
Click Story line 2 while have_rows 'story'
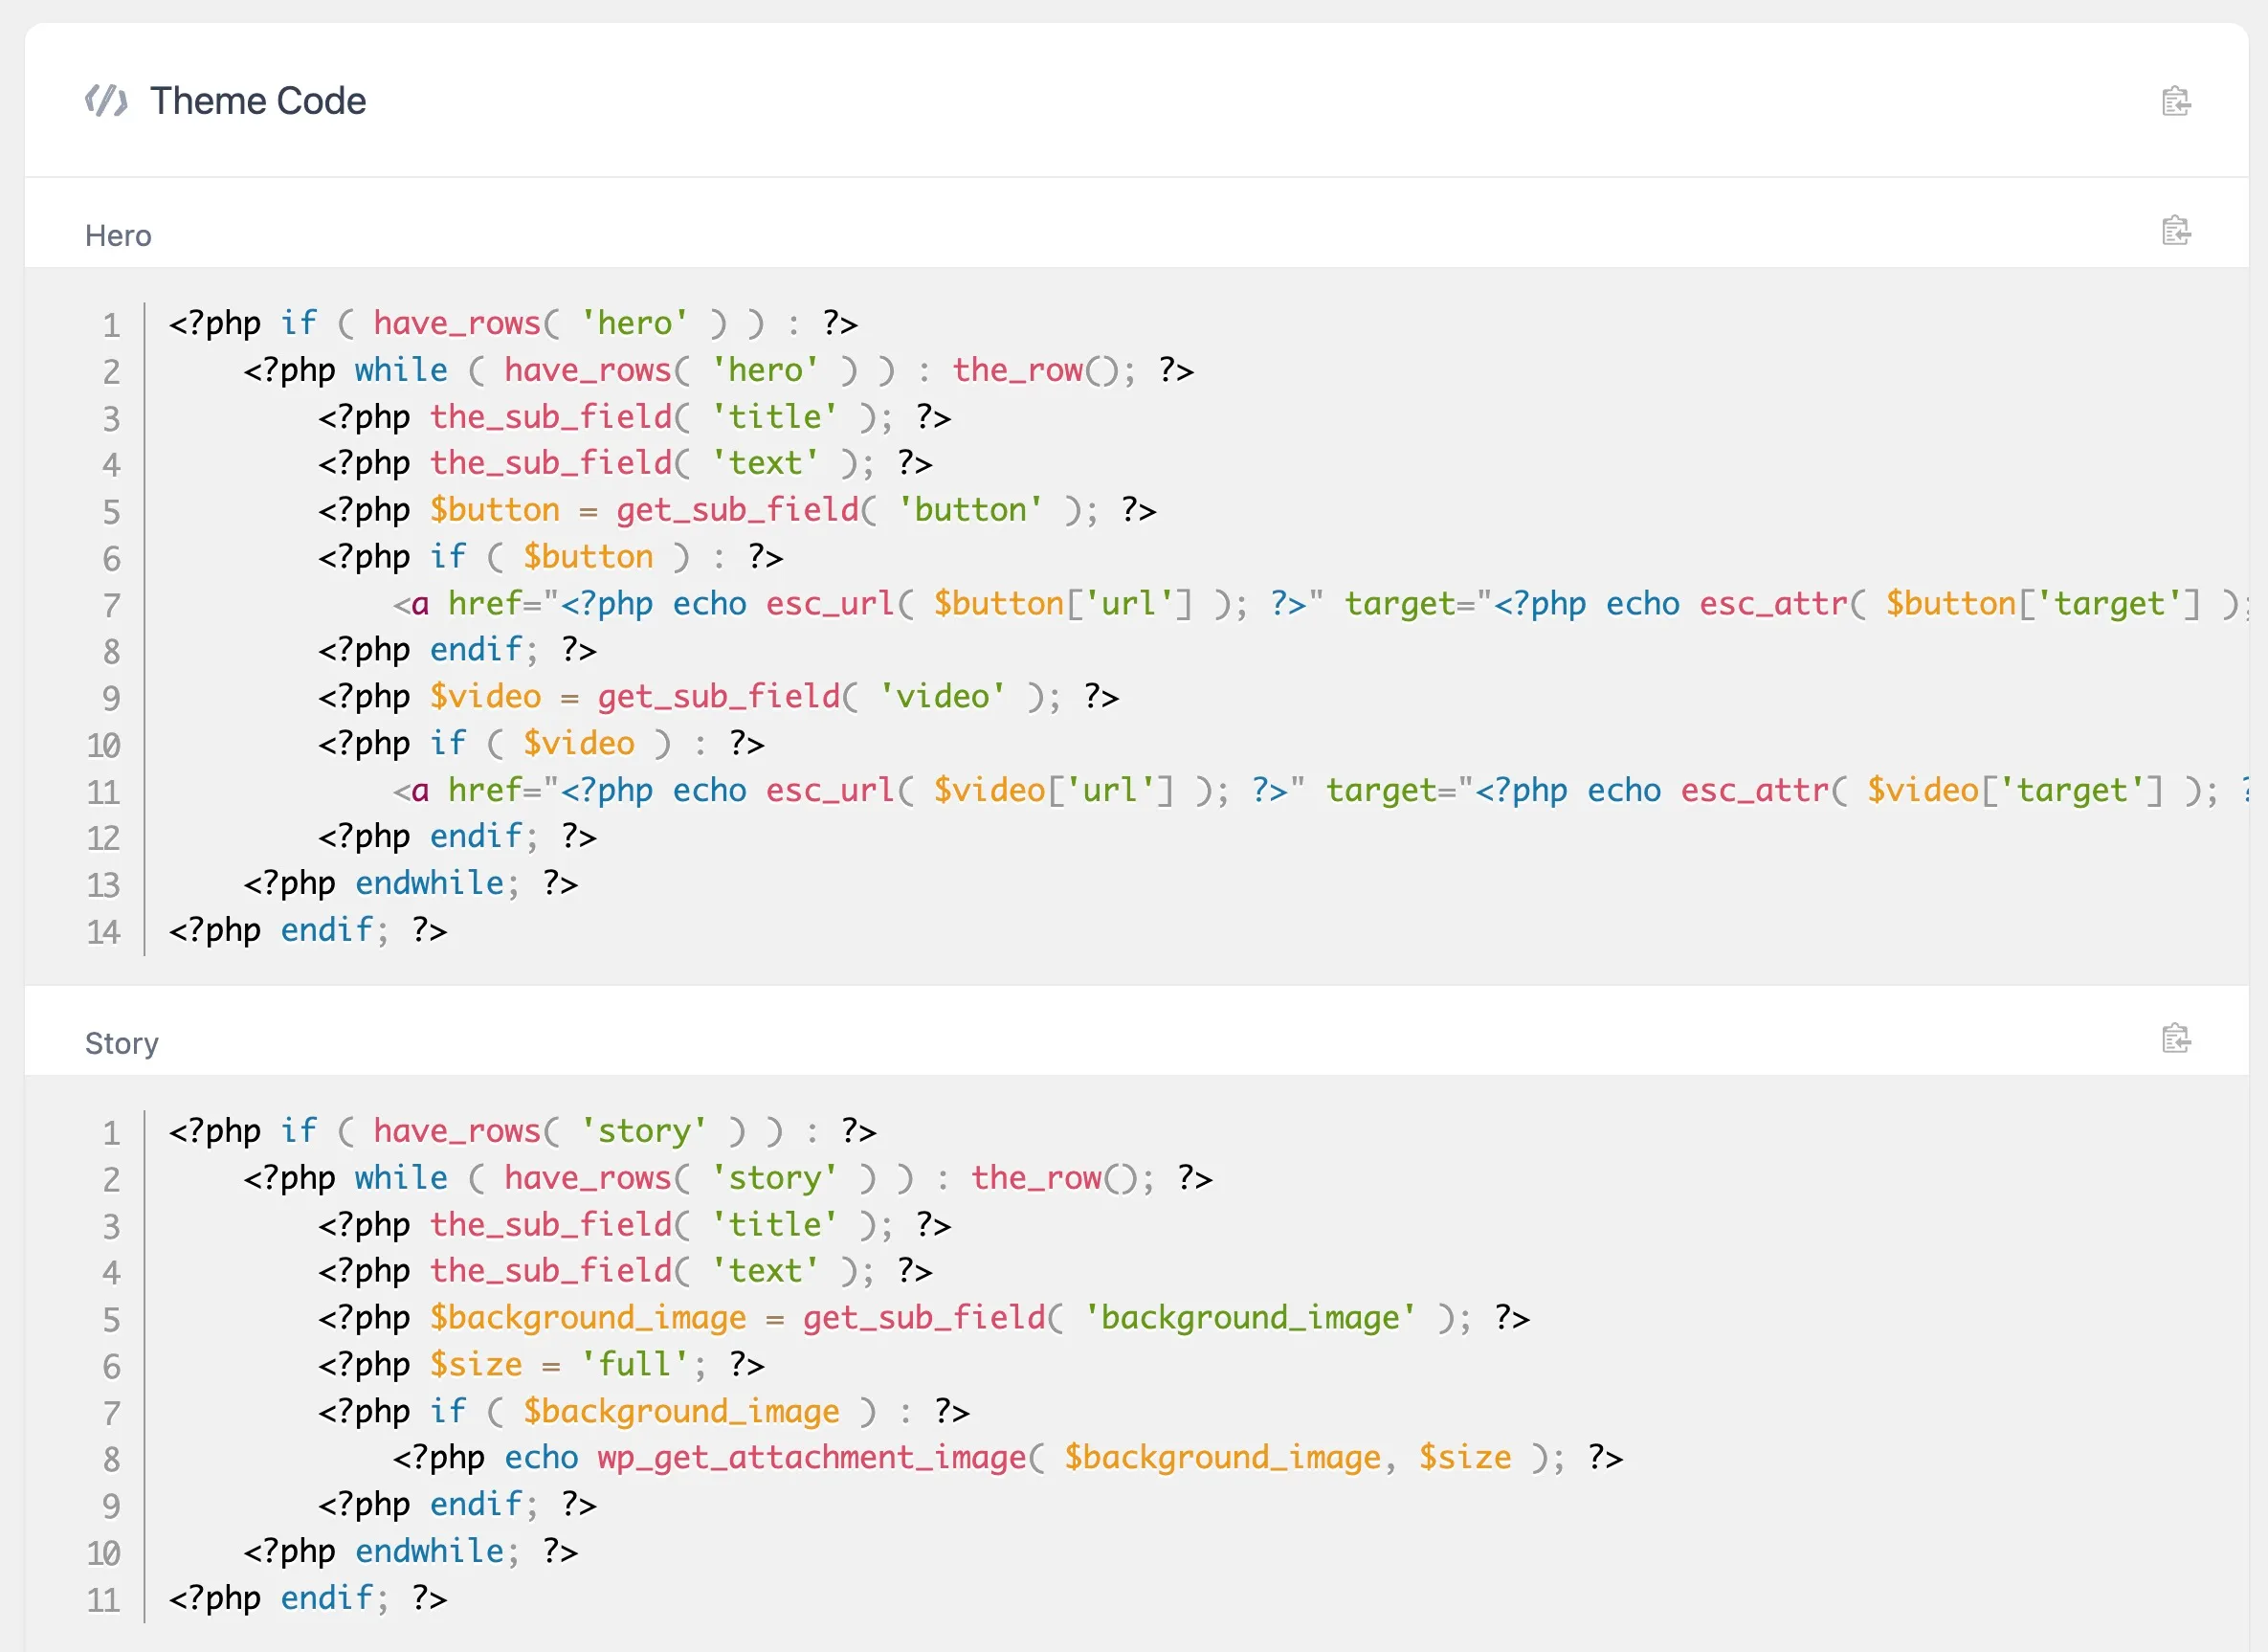pos(728,1178)
